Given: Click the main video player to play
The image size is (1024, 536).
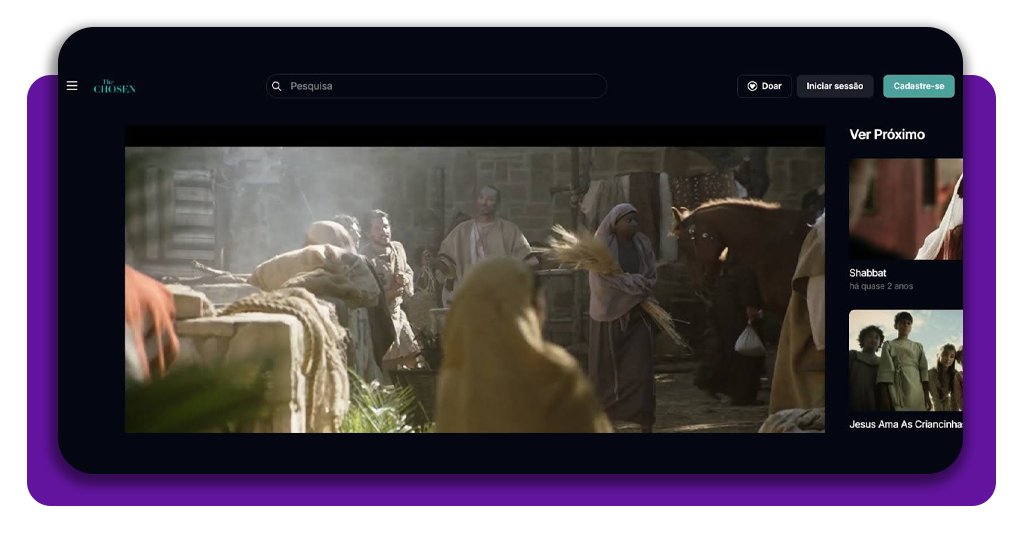Looking at the screenshot, I should 474,289.
